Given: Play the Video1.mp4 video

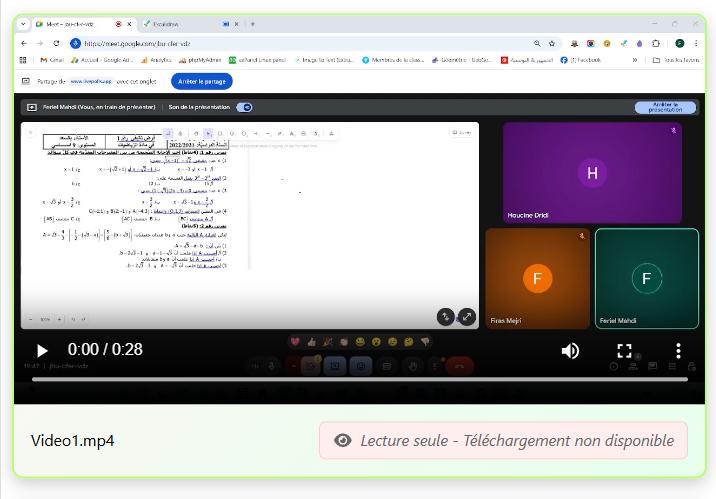Looking at the screenshot, I should (42, 350).
